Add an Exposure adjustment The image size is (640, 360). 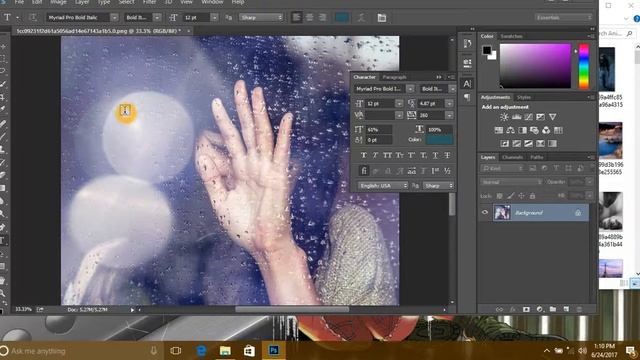(540, 117)
